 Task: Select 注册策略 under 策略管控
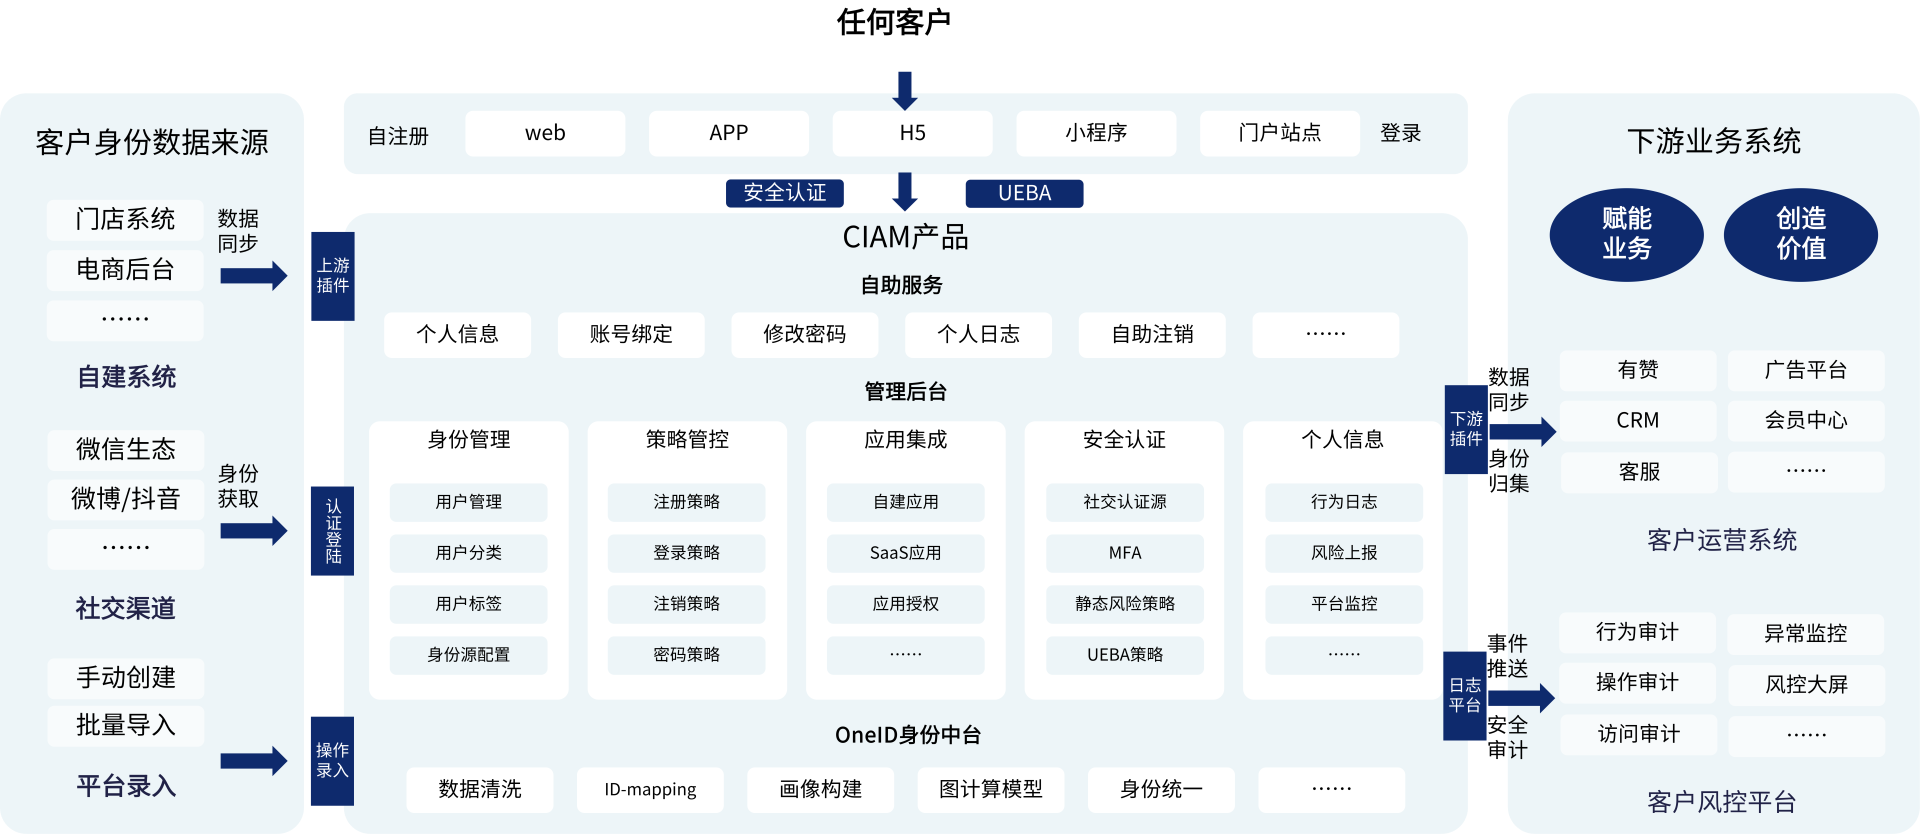[686, 502]
